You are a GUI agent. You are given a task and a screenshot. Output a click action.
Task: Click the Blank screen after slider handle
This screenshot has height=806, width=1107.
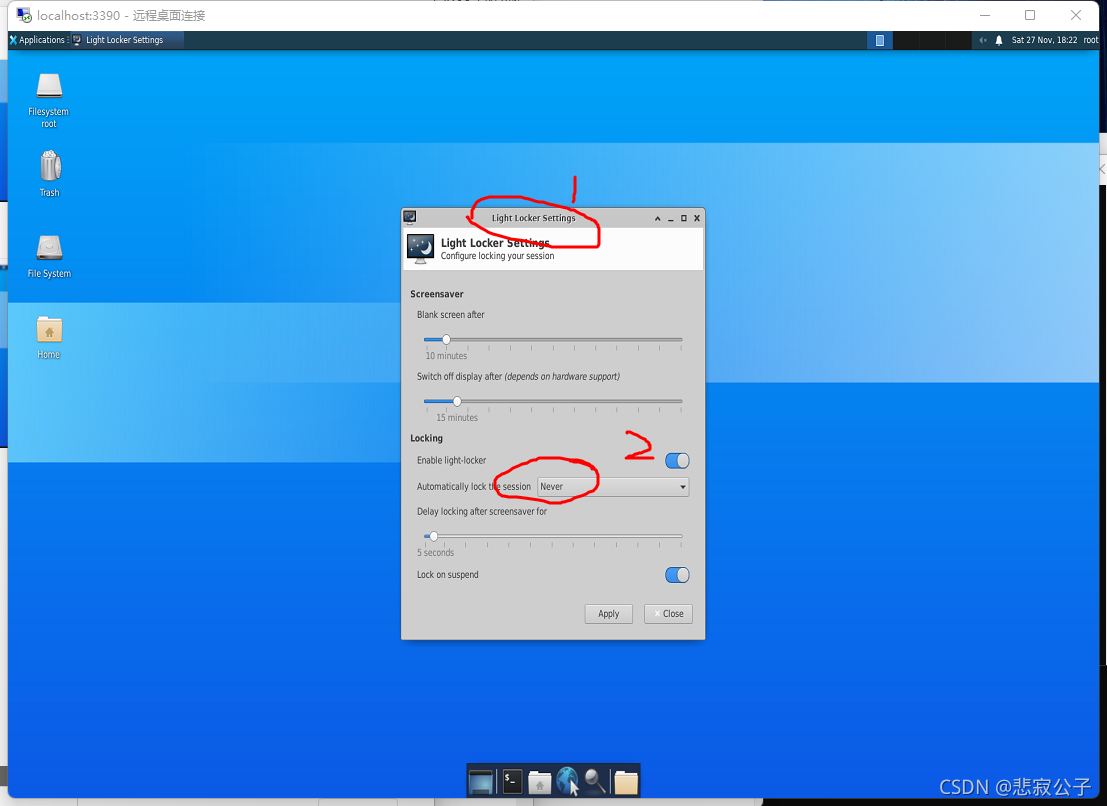tap(446, 339)
